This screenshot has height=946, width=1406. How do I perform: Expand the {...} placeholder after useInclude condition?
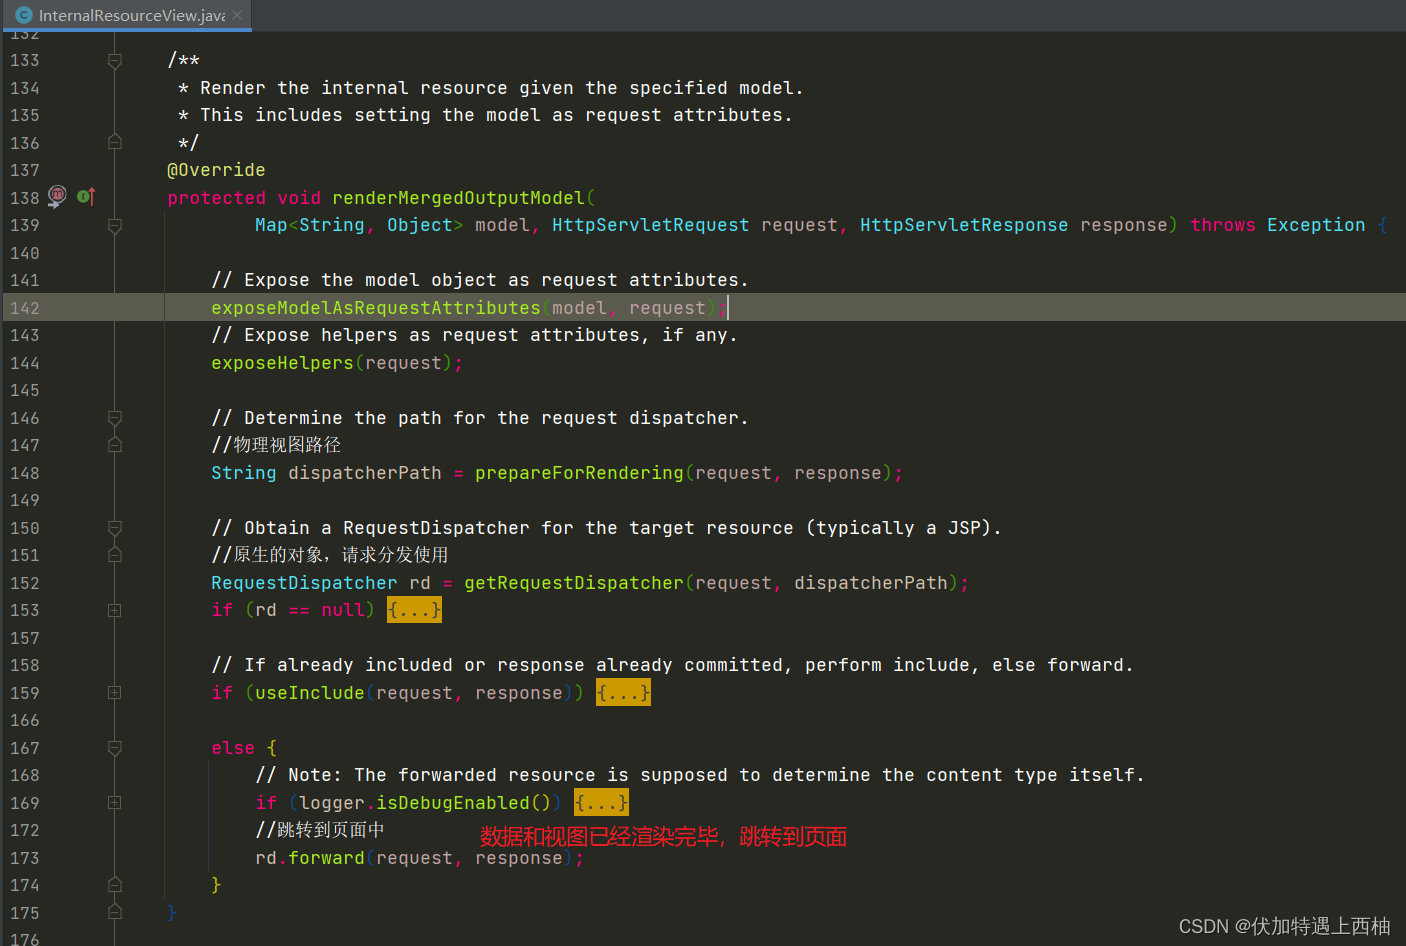click(623, 693)
